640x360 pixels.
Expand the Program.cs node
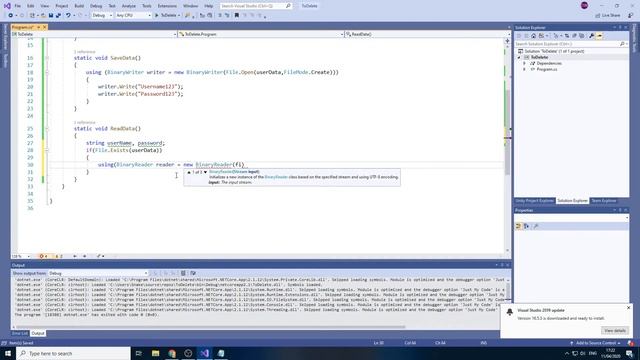tap(524, 69)
